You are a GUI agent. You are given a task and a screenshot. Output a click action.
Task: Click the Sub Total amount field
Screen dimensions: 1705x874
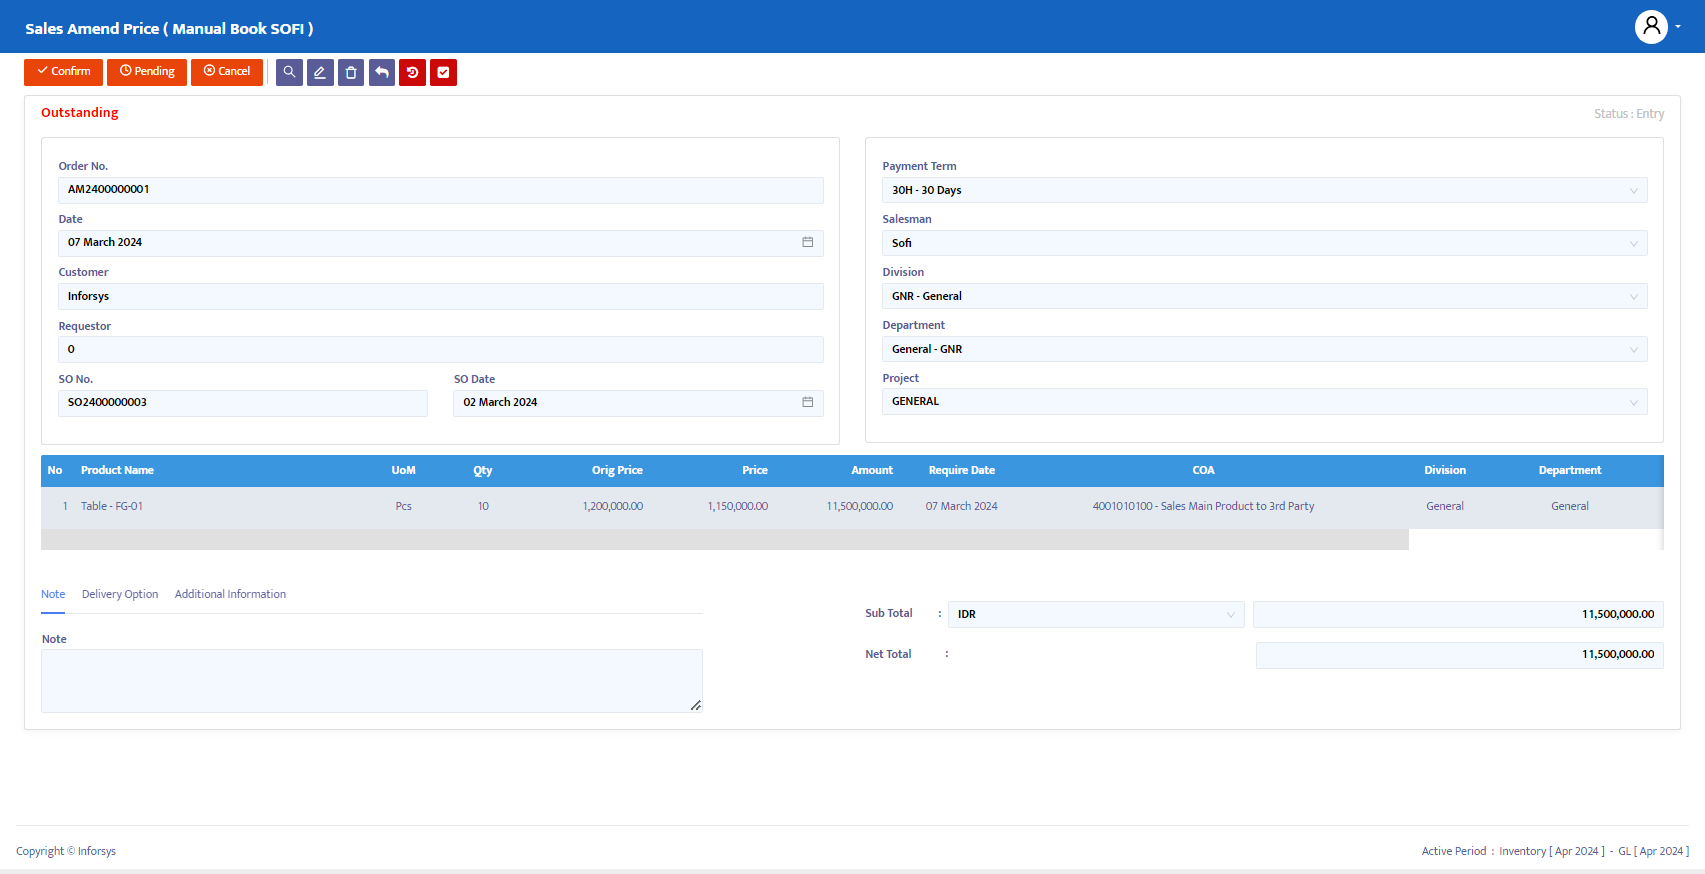pyautogui.click(x=1458, y=614)
